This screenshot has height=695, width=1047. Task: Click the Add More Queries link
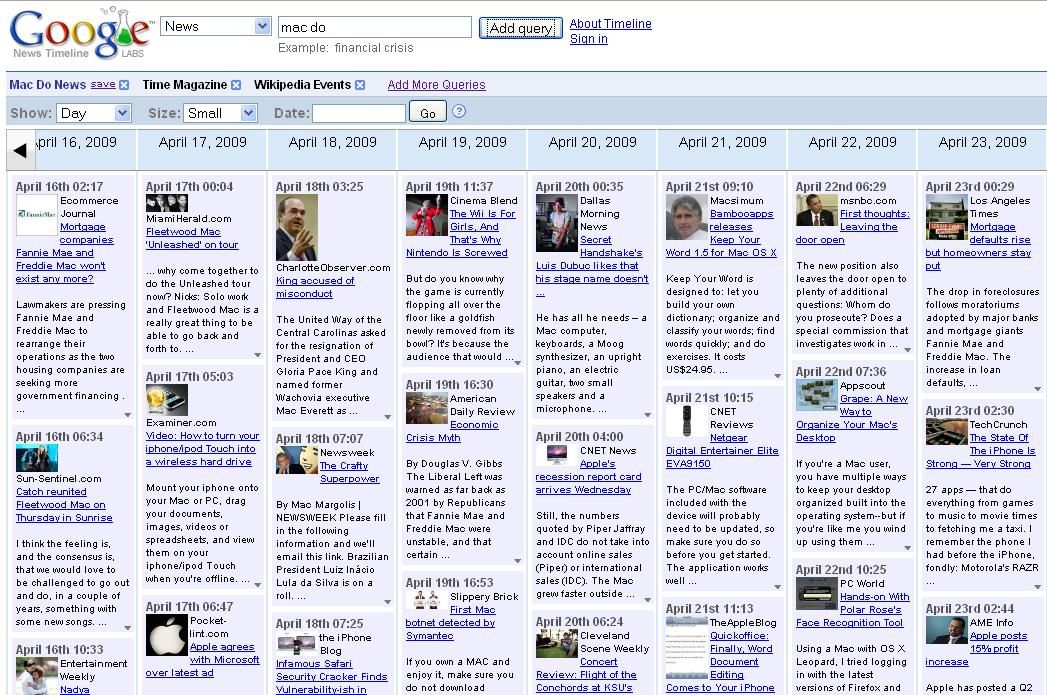436,85
